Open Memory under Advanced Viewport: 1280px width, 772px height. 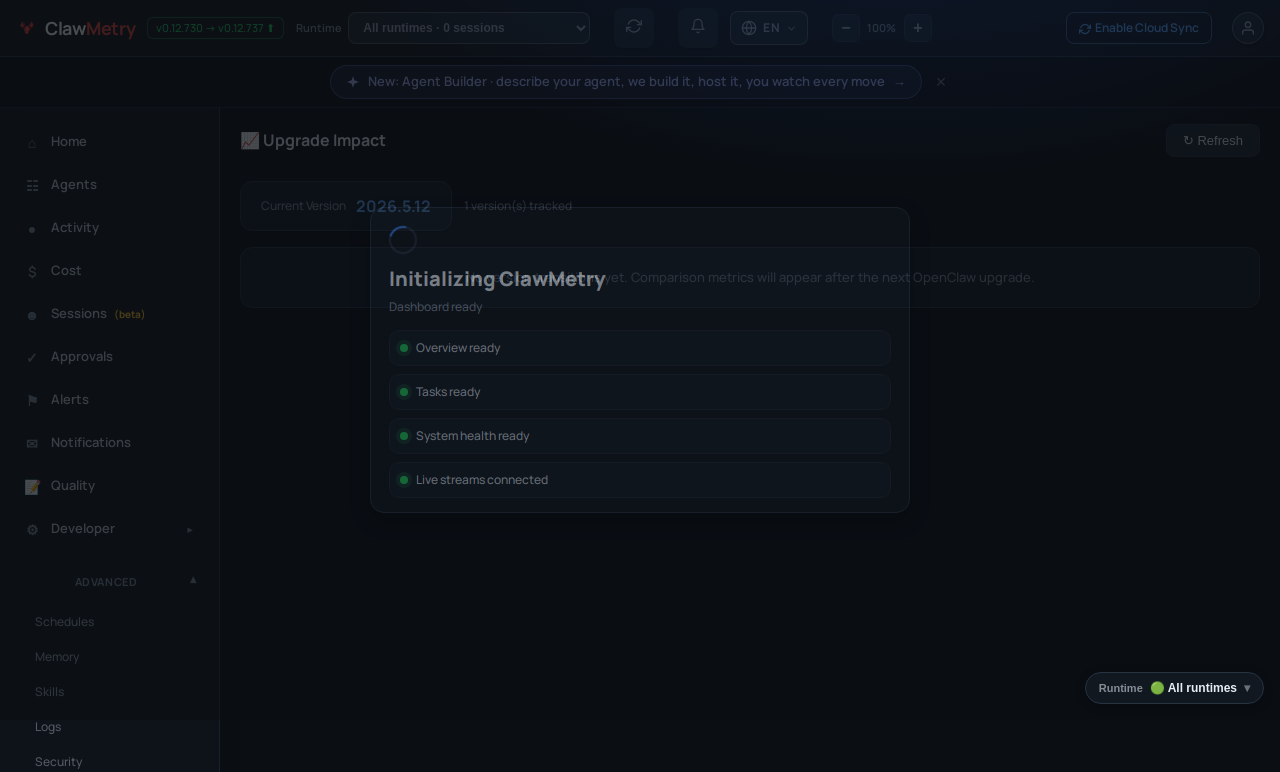tap(57, 657)
